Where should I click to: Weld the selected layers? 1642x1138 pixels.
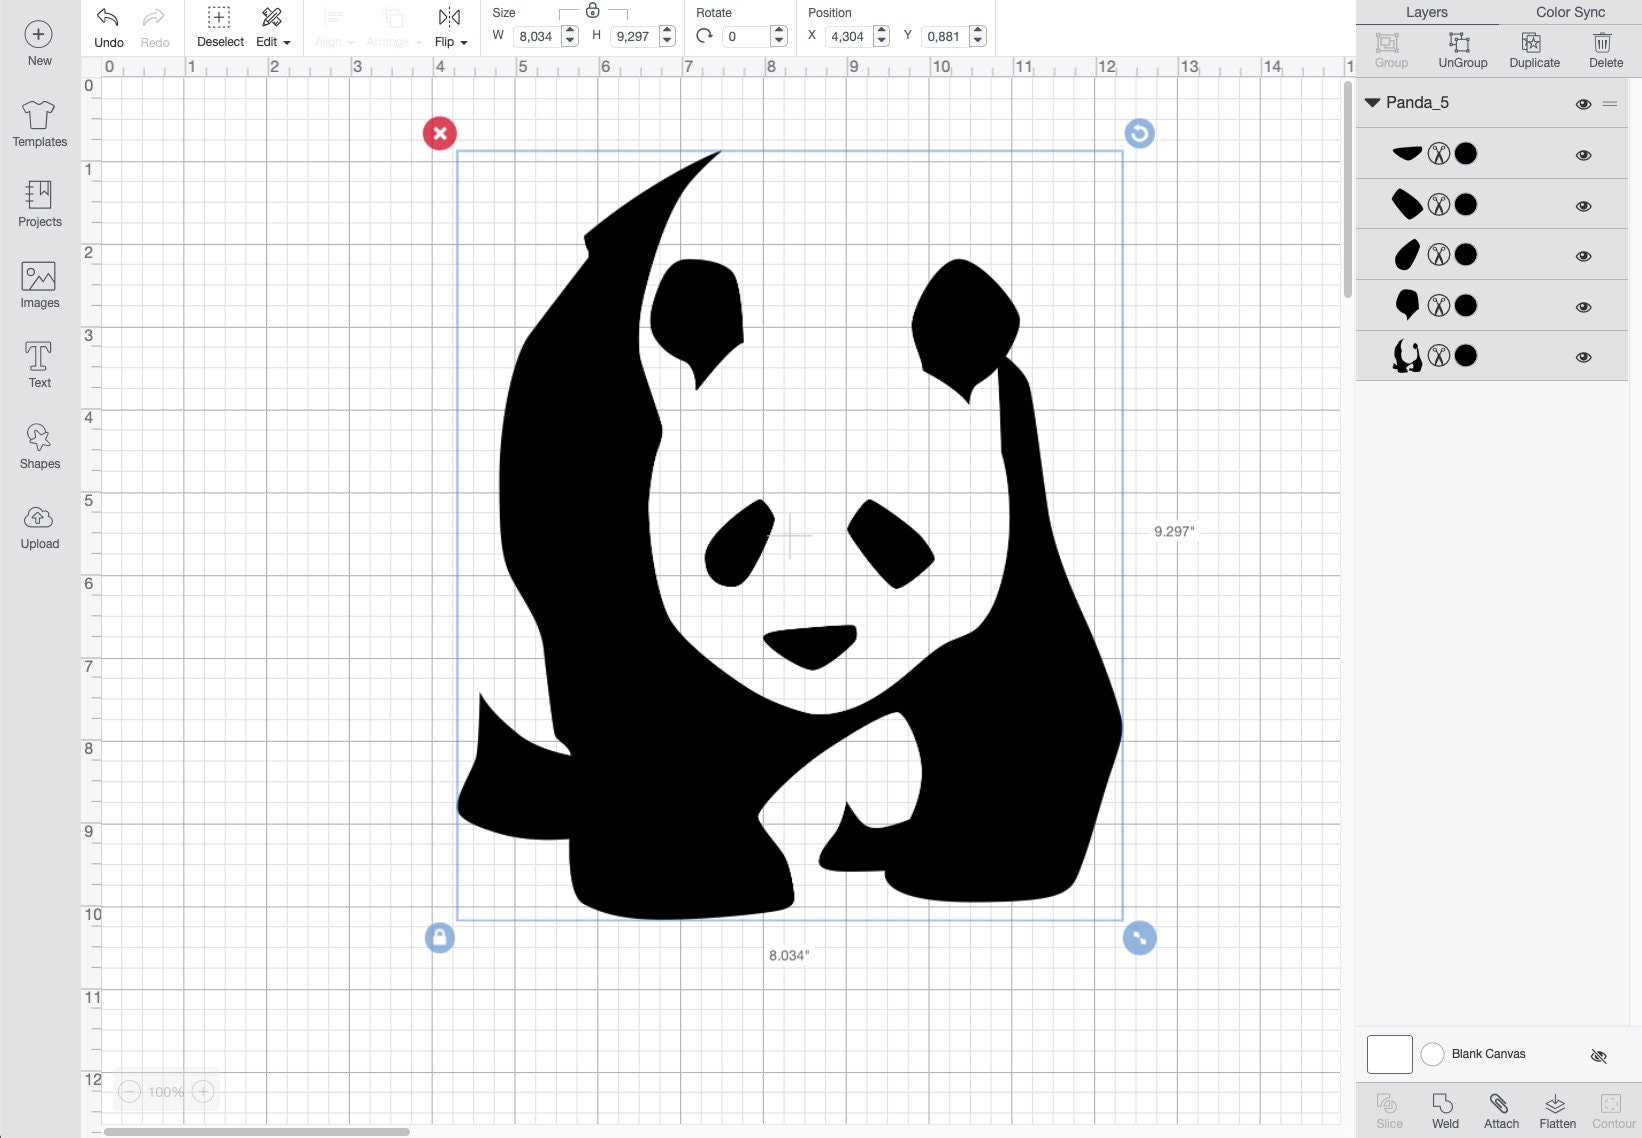pos(1444,1110)
